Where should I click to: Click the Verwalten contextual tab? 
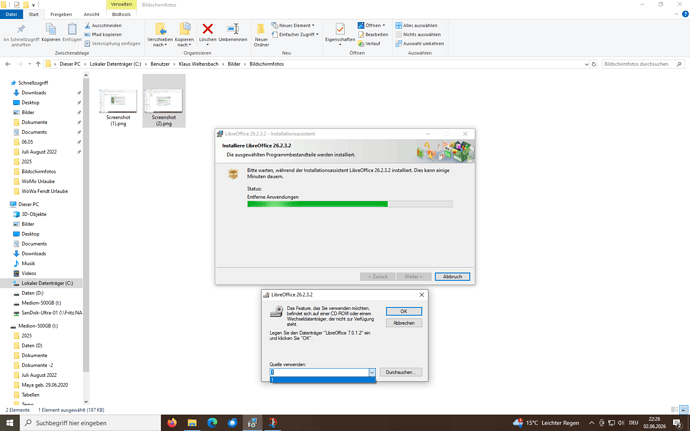121,4
